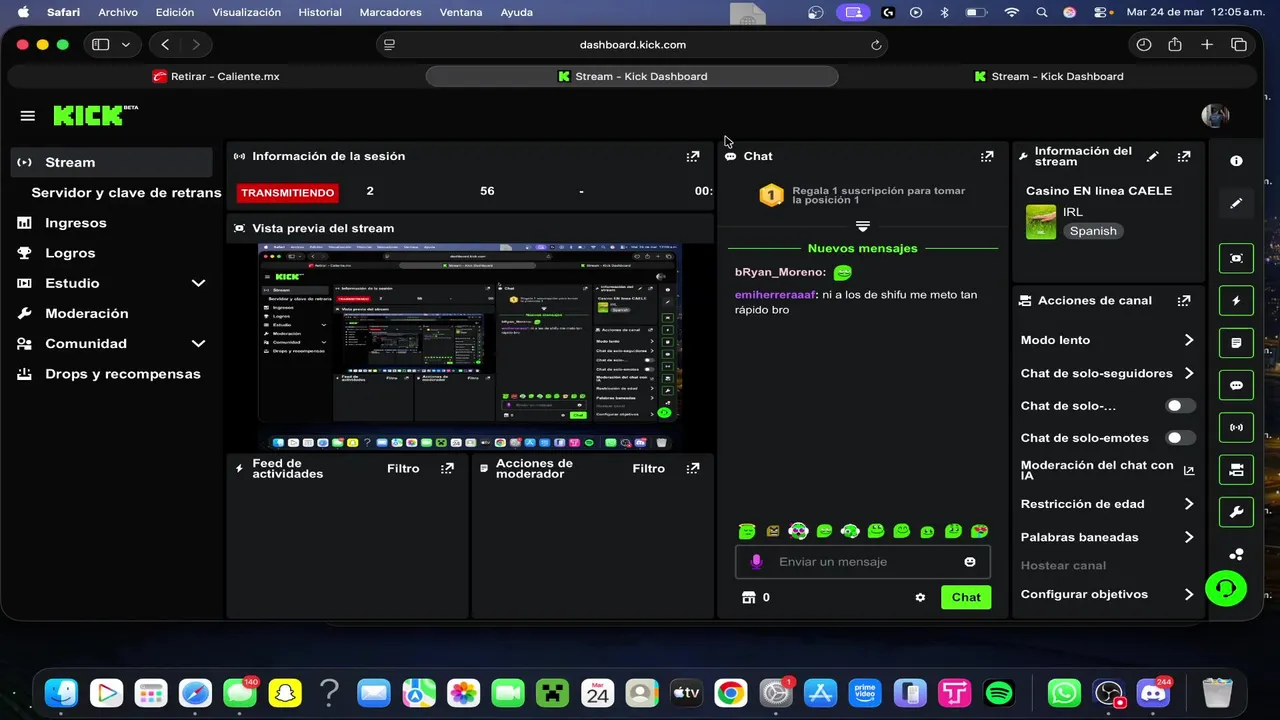This screenshot has height=720, width=1280.
Task: Toggle chat bubble widget icon in right rail
Action: coord(1236,385)
